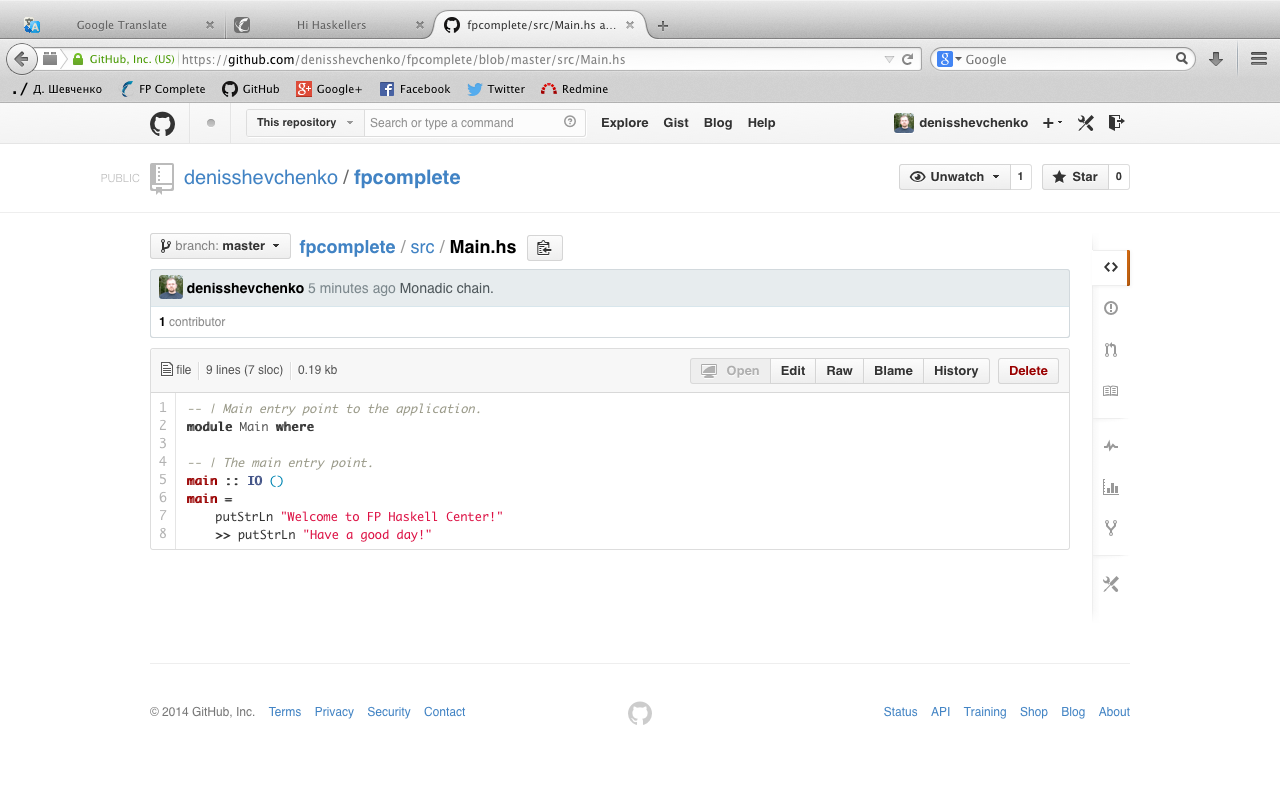Click the Edit file button

tap(793, 371)
